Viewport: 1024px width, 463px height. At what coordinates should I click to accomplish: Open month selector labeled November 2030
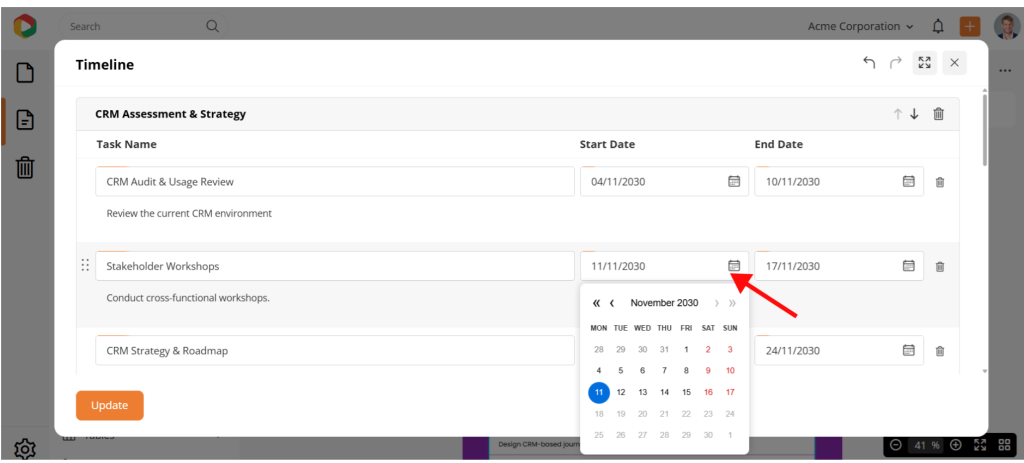[664, 303]
